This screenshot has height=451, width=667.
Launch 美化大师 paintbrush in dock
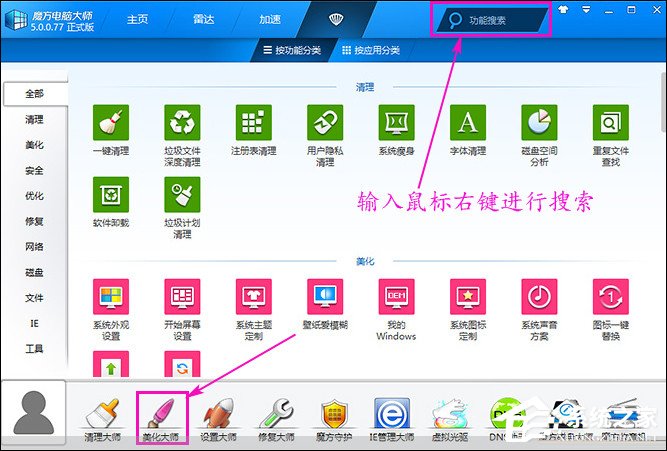click(x=161, y=419)
